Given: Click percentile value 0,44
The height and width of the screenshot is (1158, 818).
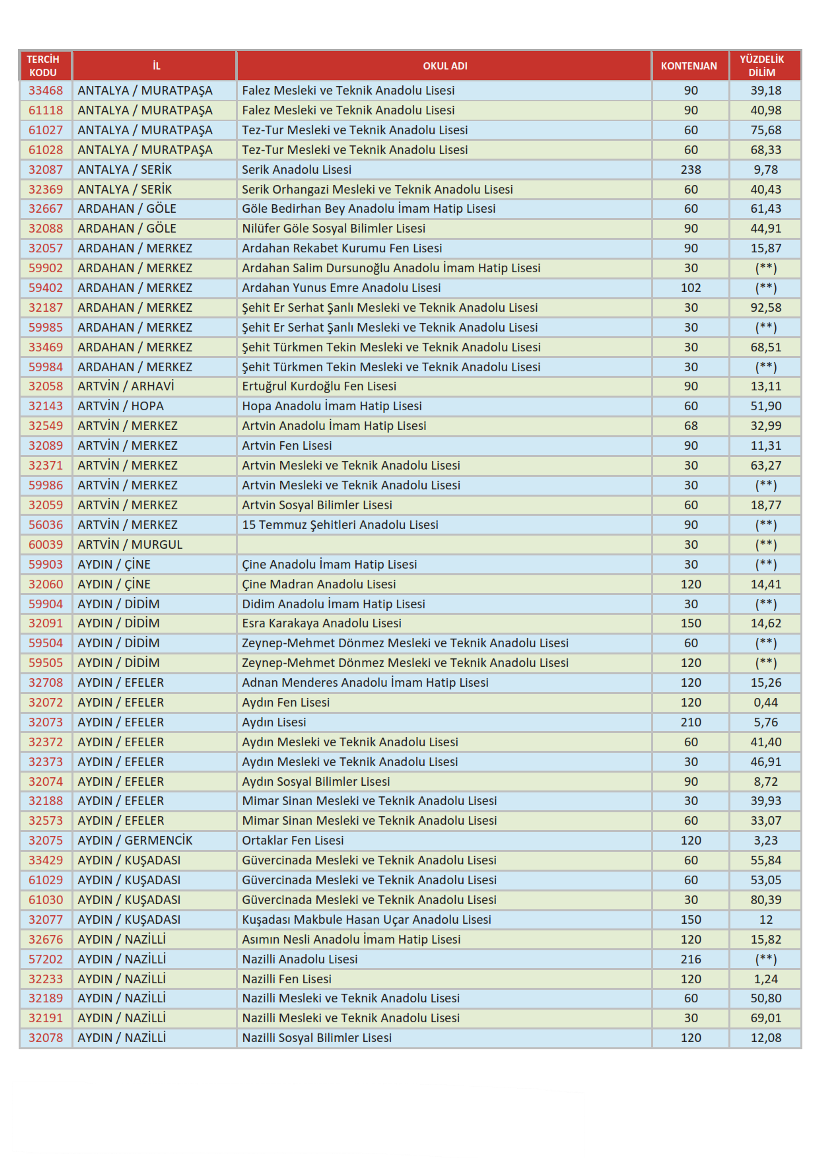Looking at the screenshot, I should (766, 702).
